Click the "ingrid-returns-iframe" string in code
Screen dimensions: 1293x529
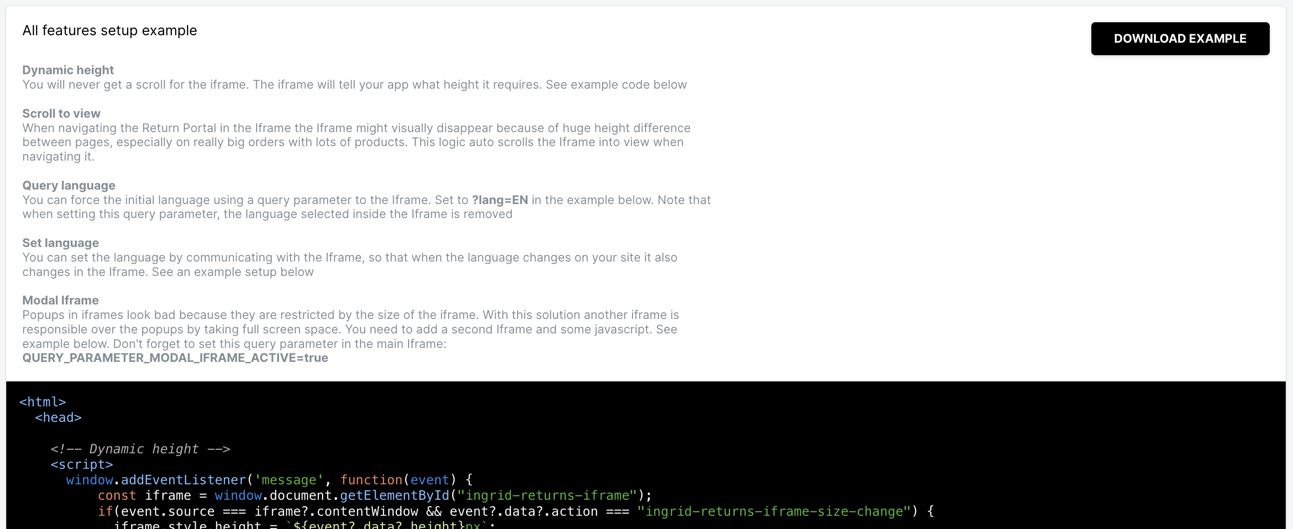coord(549,495)
